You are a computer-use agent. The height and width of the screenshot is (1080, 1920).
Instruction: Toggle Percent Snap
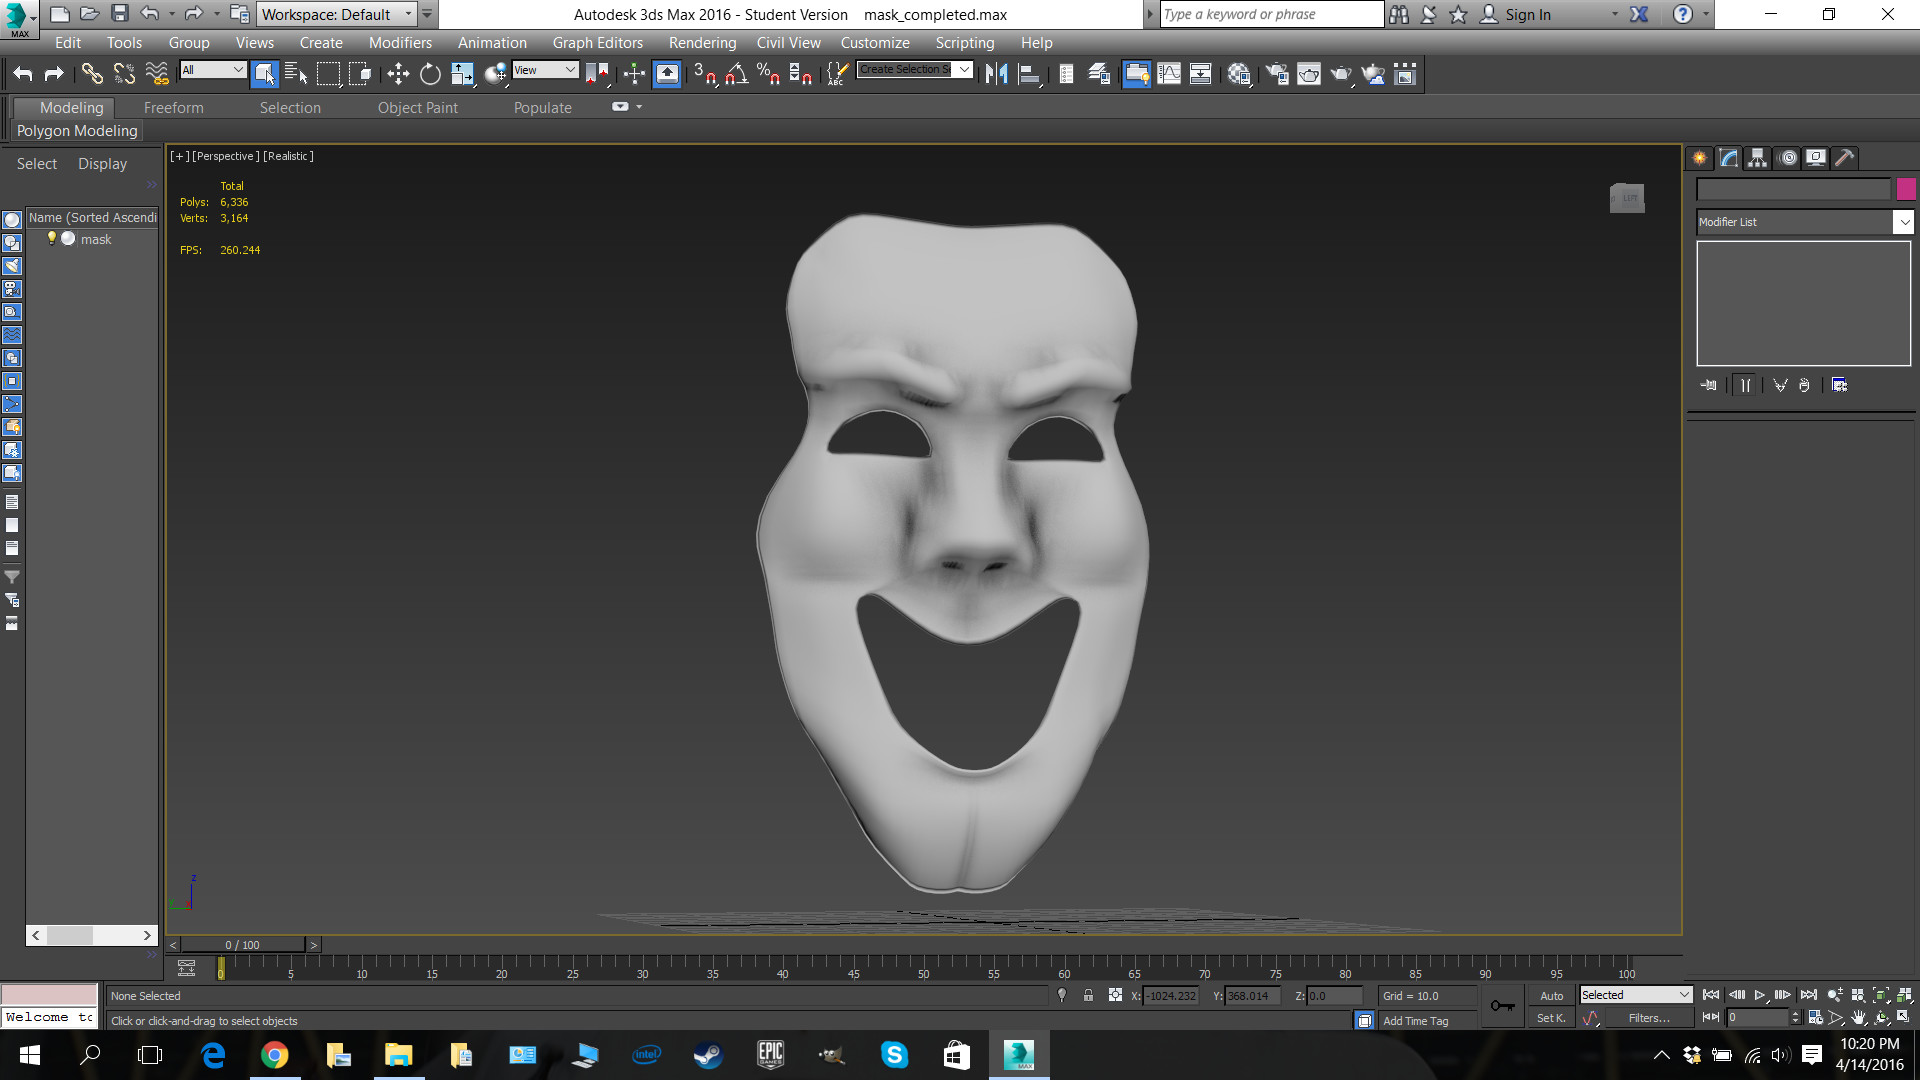(769, 74)
